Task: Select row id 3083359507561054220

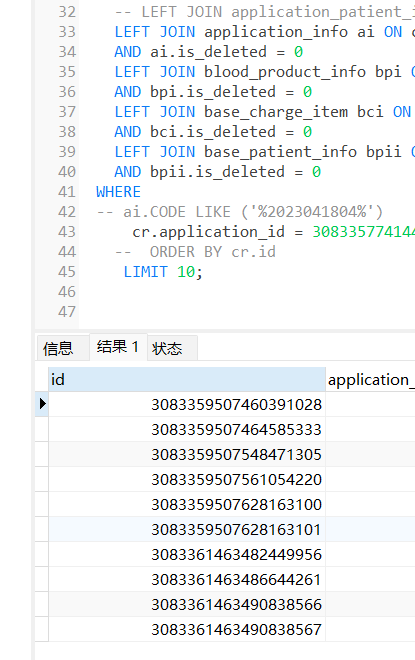Action: [x=187, y=479]
